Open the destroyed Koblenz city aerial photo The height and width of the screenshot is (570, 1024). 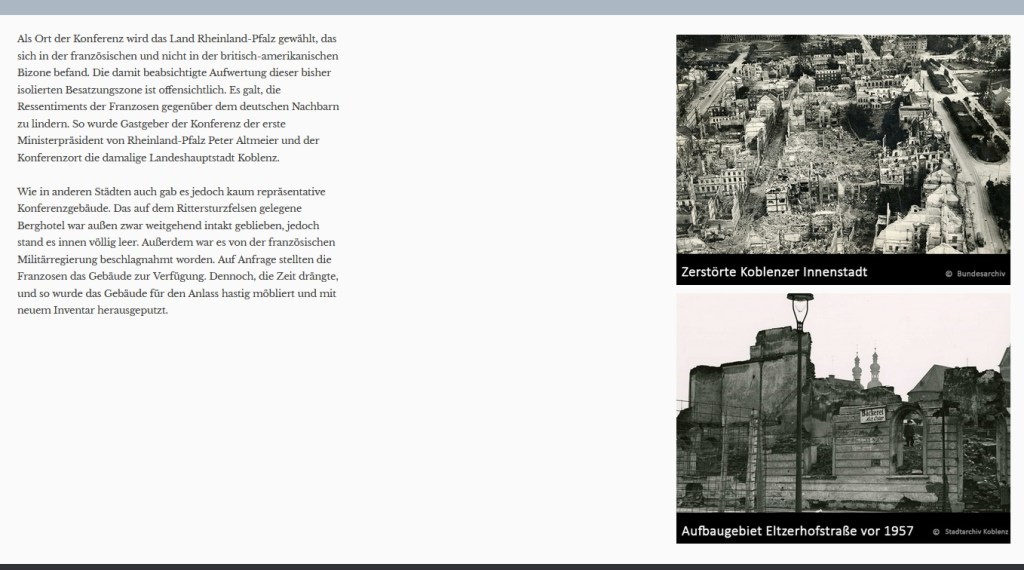[842, 145]
